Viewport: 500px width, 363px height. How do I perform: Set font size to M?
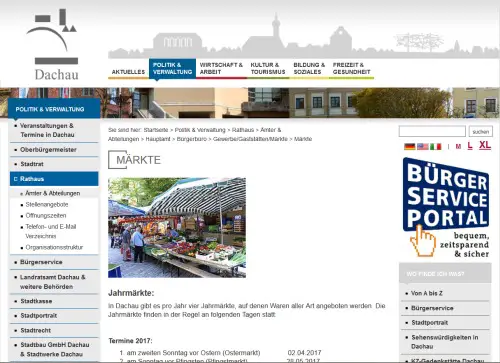click(458, 146)
